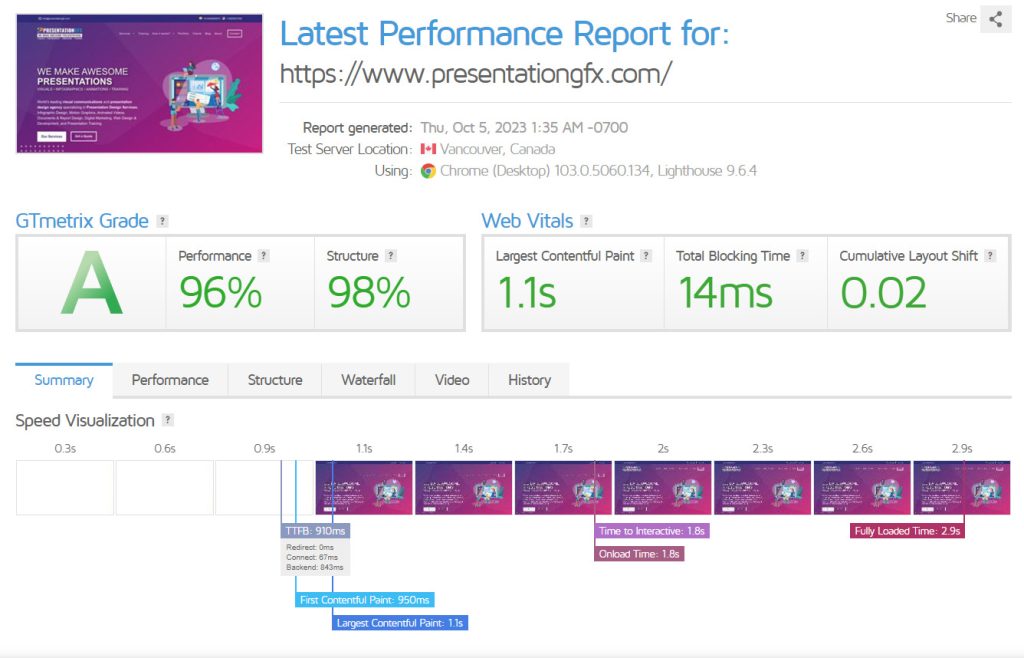Click help icon beside Speed Visualization

click(168, 421)
